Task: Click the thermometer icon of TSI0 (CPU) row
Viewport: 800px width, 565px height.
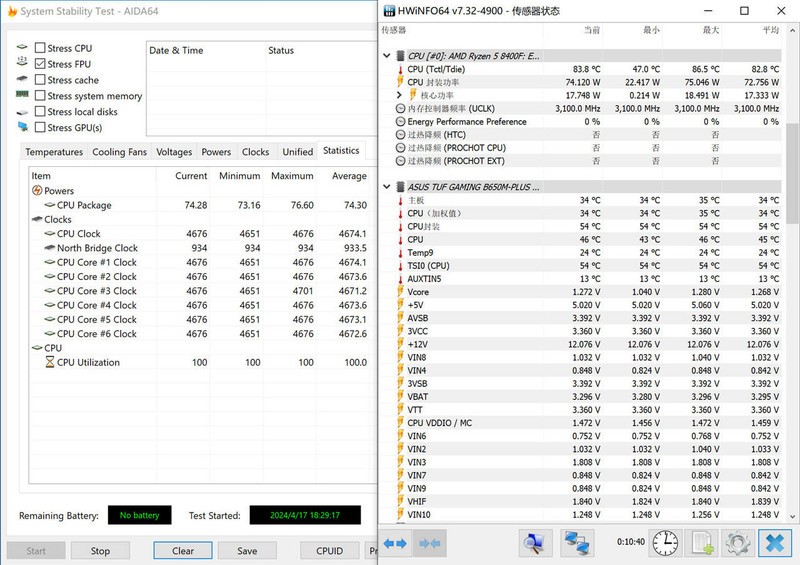Action: [x=401, y=265]
